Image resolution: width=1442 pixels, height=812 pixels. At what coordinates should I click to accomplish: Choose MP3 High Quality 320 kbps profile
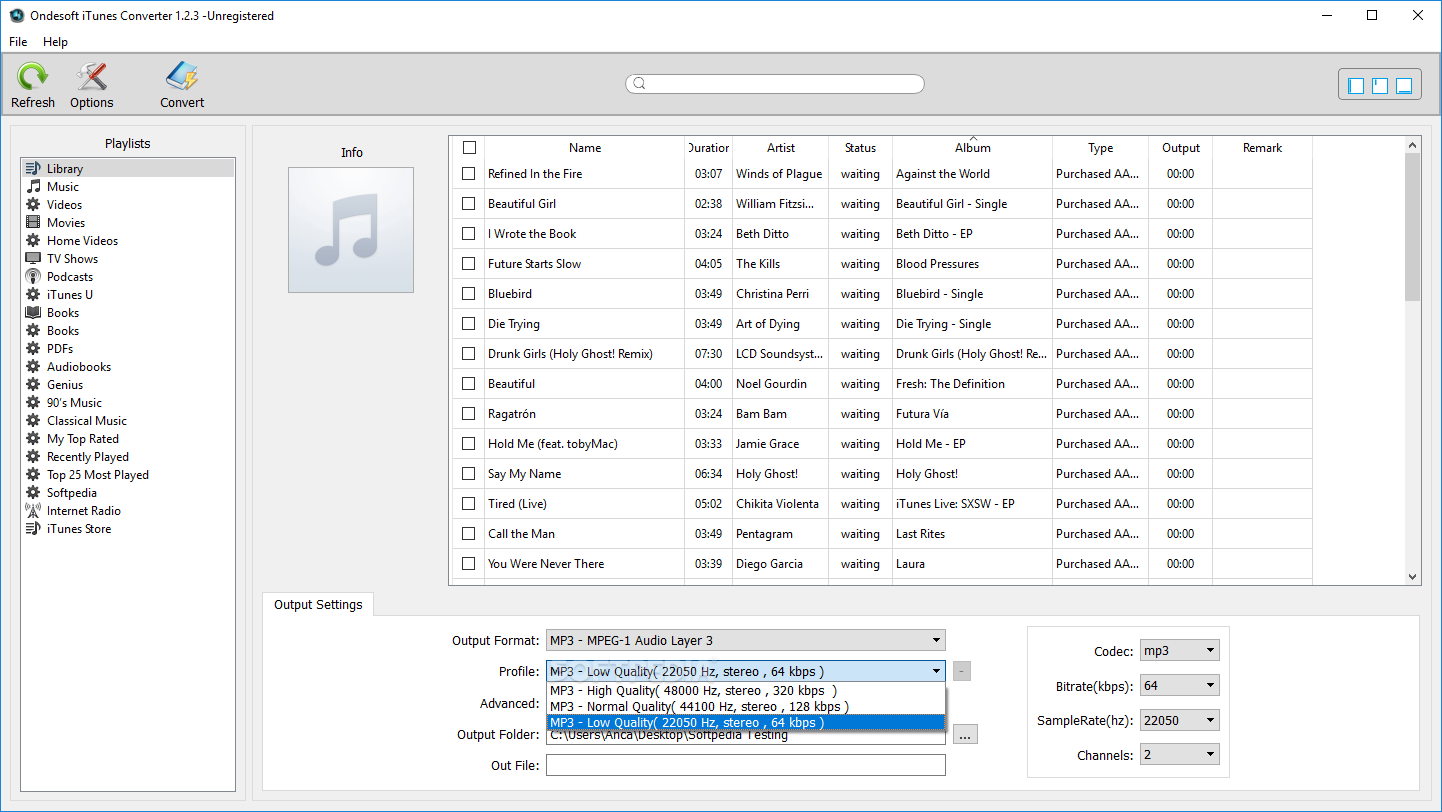pos(745,691)
